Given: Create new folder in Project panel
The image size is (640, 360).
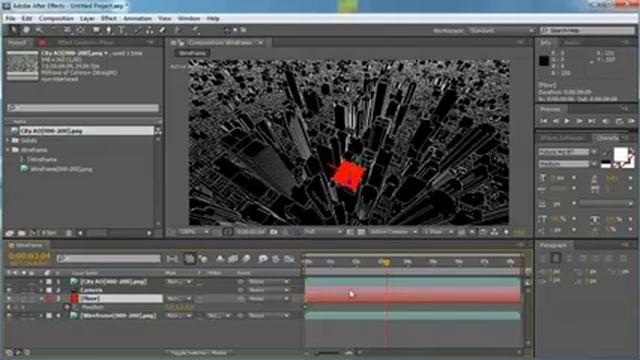Looking at the screenshot, I should 21,233.
